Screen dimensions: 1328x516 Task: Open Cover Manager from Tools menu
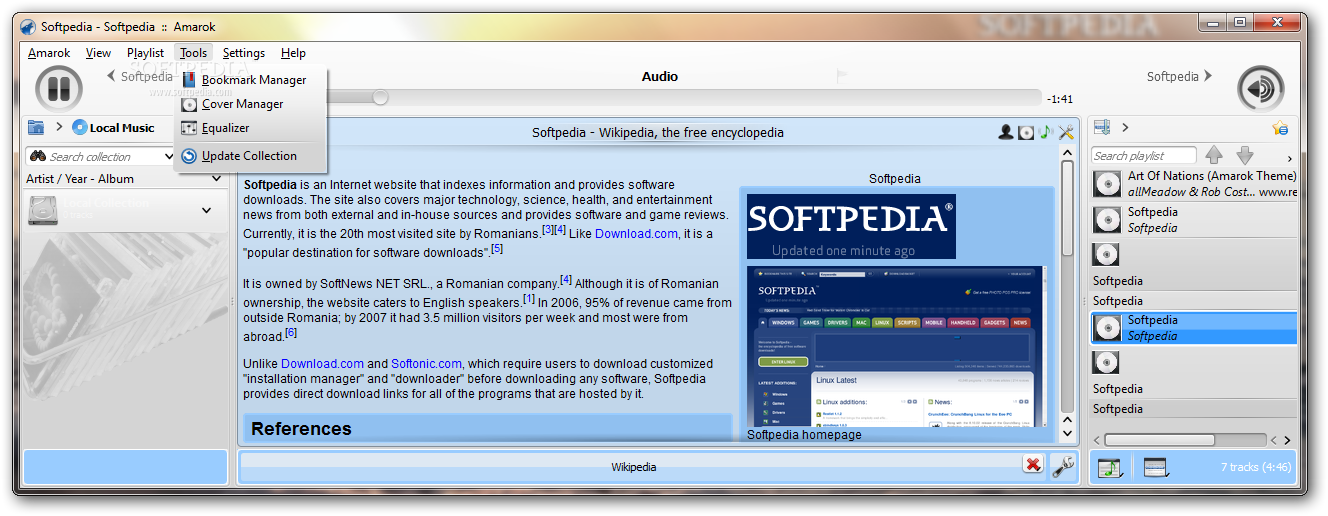tap(250, 104)
